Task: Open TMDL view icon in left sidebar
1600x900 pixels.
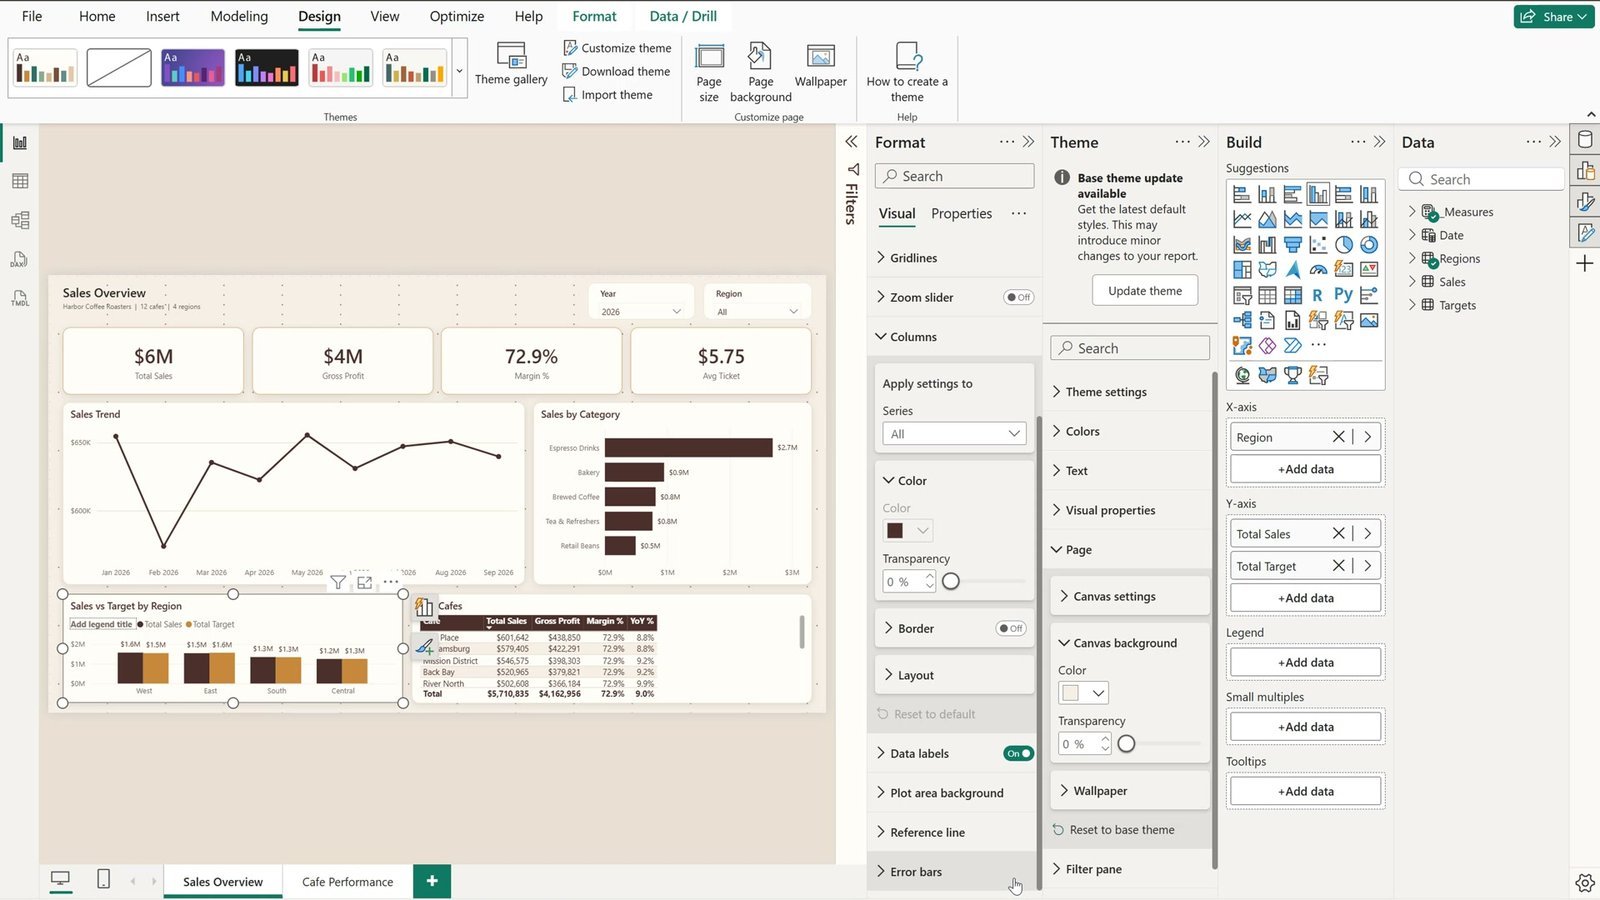Action: pyautogui.click(x=20, y=298)
